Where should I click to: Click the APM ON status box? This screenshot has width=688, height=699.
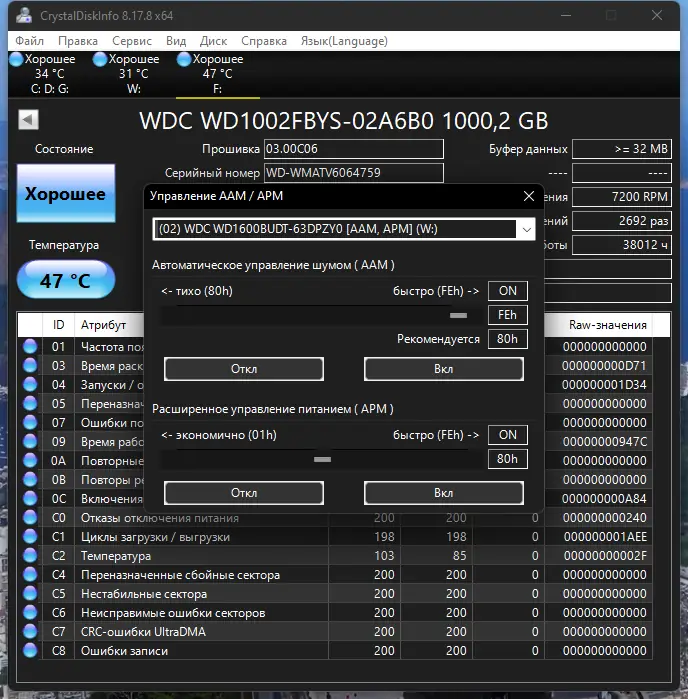(x=508, y=435)
